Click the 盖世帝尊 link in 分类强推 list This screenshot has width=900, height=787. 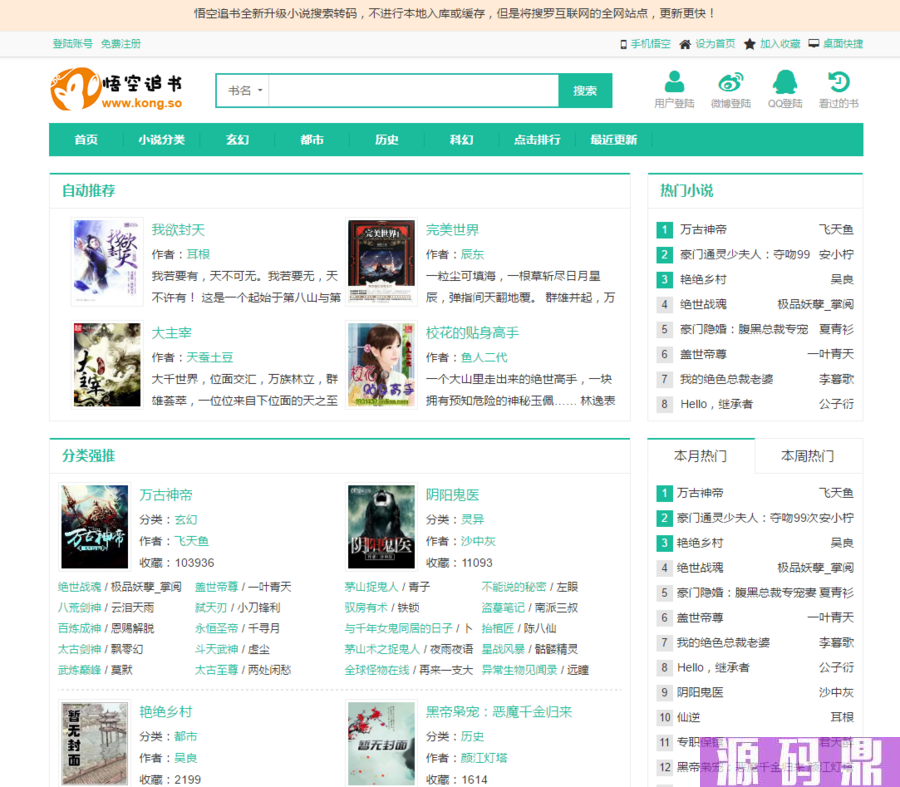coord(216,587)
